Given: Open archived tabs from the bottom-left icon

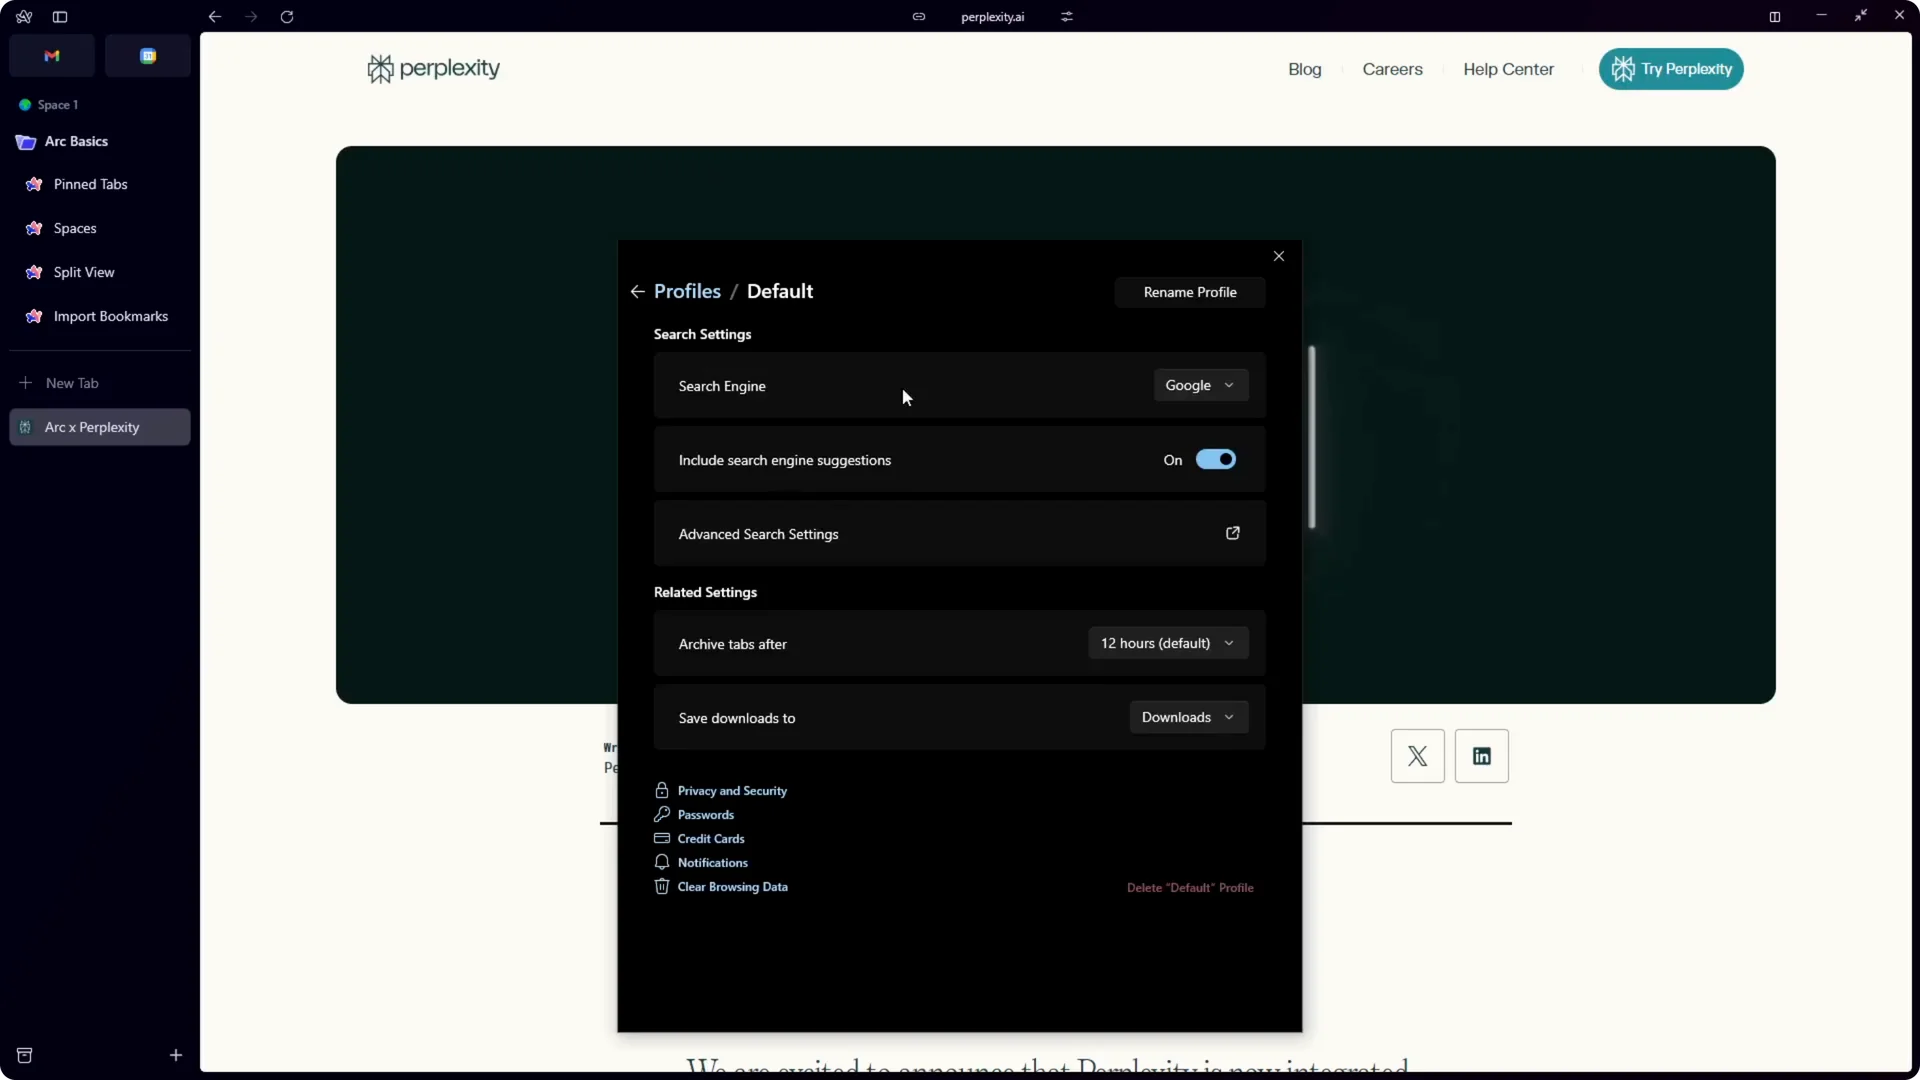Looking at the screenshot, I should pyautogui.click(x=25, y=1055).
